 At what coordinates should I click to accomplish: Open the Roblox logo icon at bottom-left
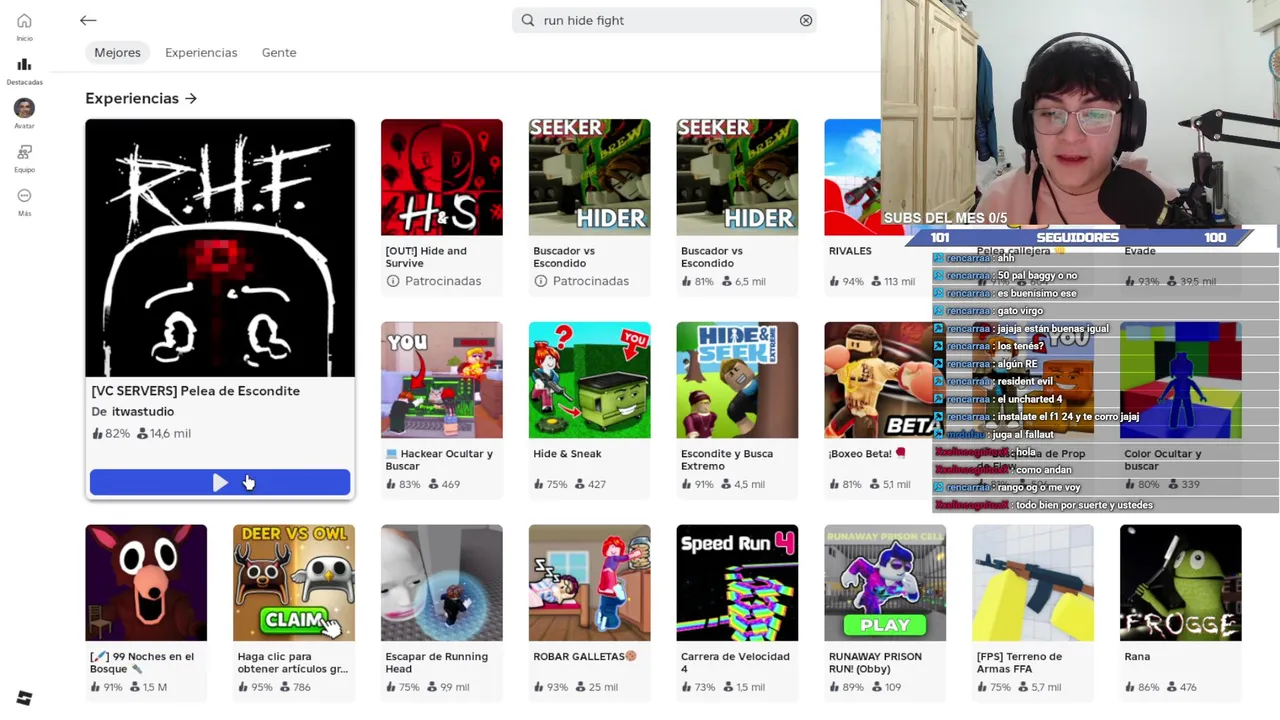tap(24, 698)
